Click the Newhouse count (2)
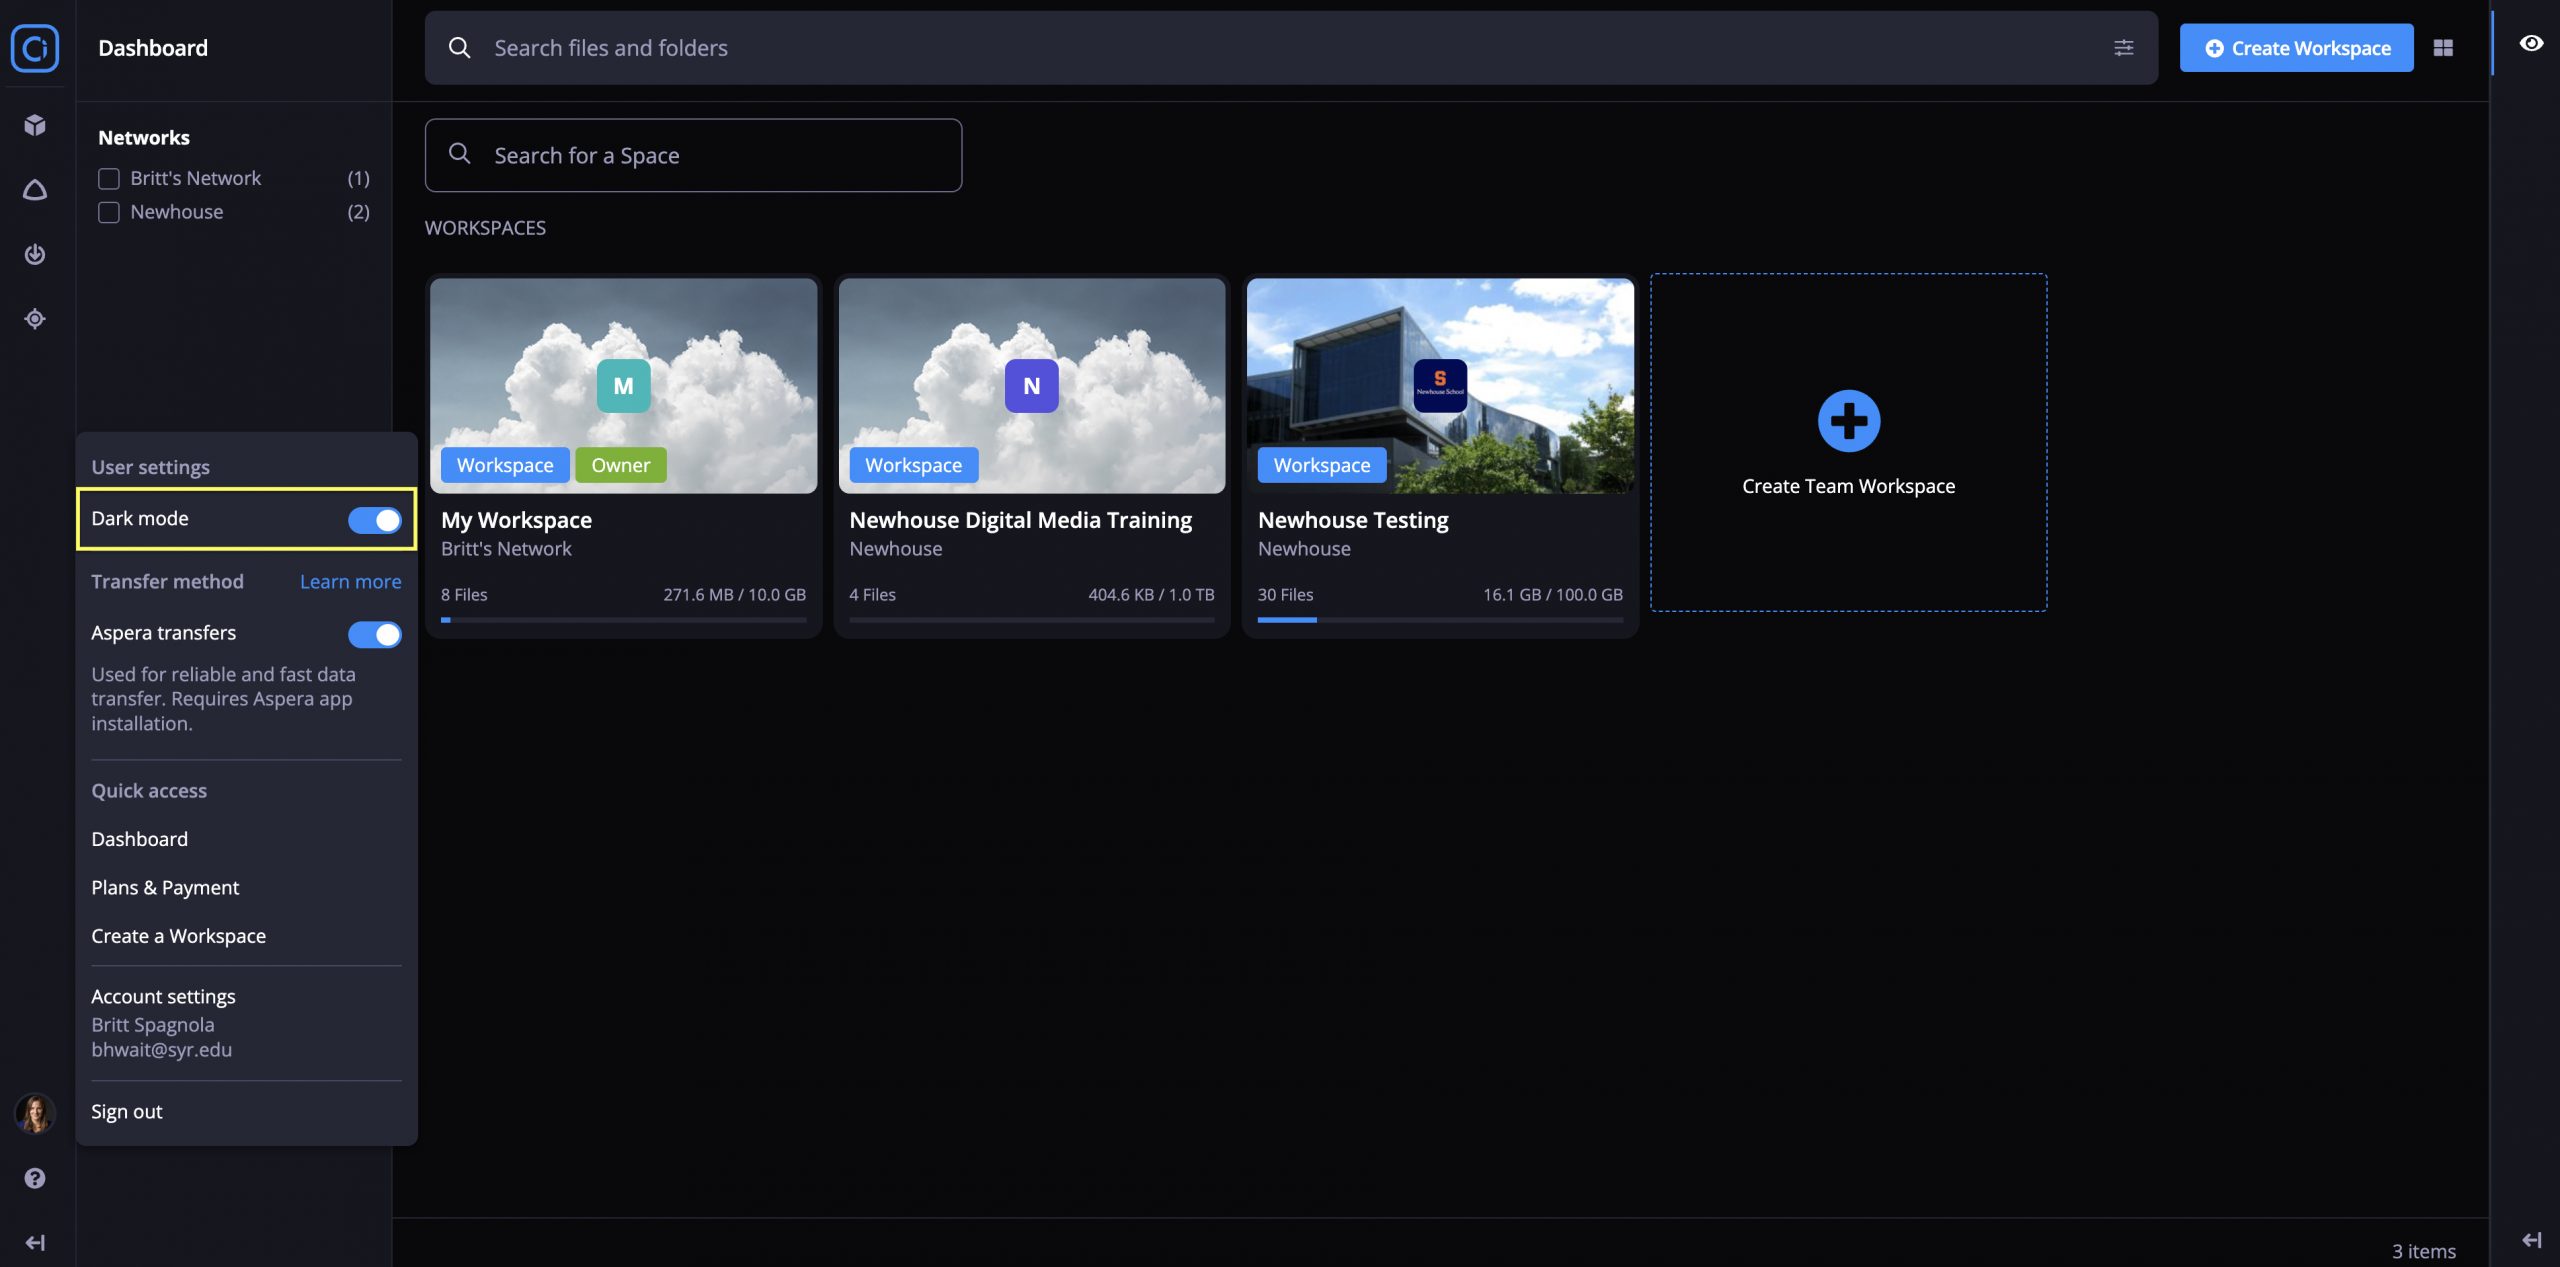Viewport: 2560px width, 1267px height. point(358,212)
